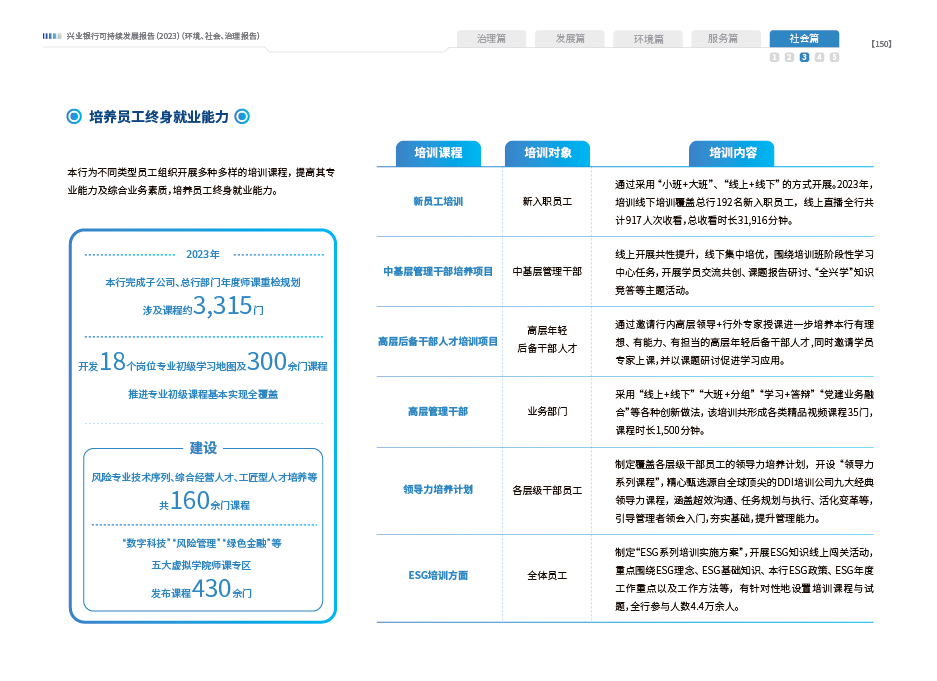Go to section page 4 indicator

coord(819,57)
